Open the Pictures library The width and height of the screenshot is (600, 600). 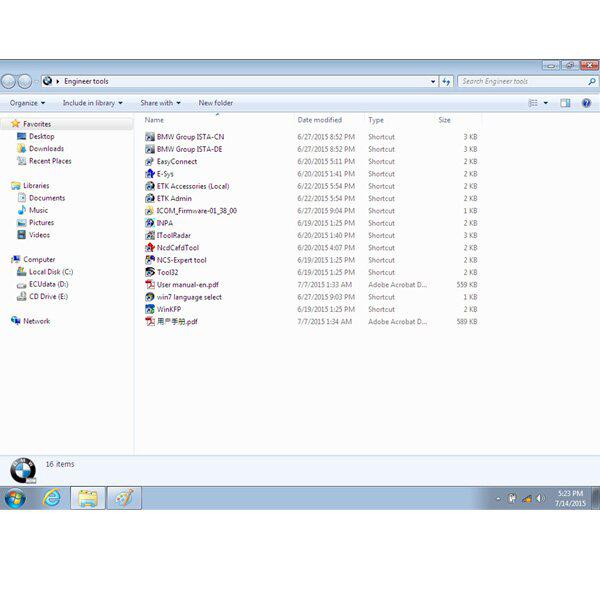point(41,222)
